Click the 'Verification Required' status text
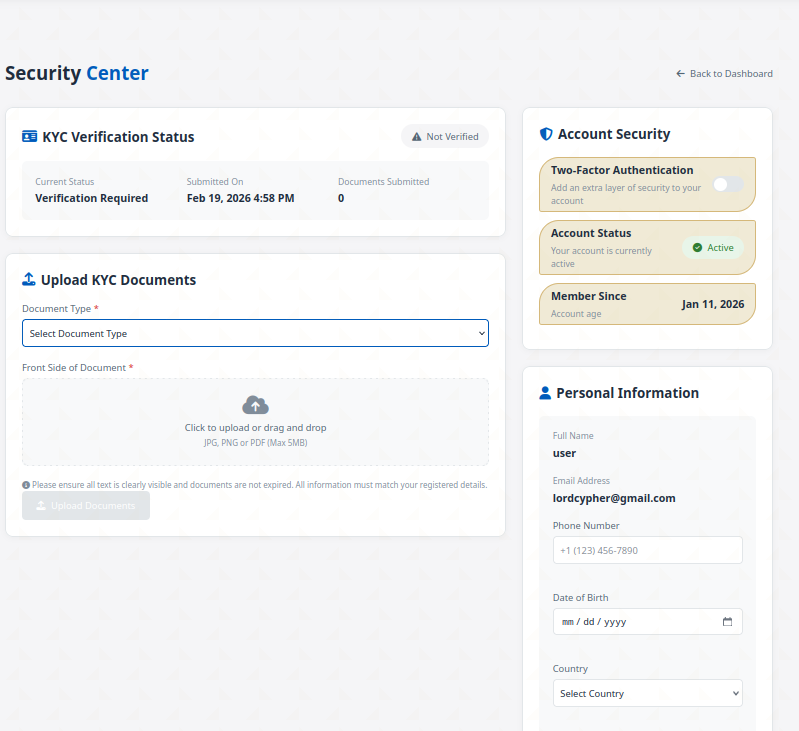This screenshot has height=731, width=799. tap(92, 198)
